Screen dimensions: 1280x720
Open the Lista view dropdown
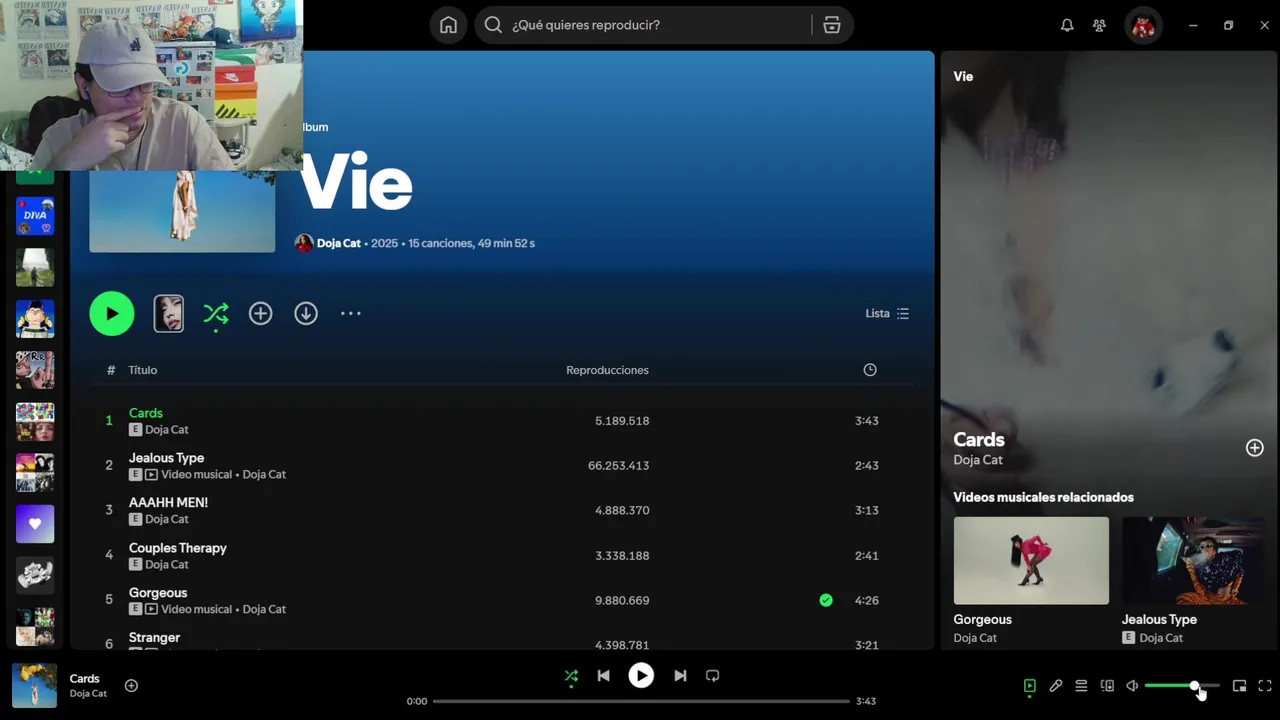(x=887, y=313)
